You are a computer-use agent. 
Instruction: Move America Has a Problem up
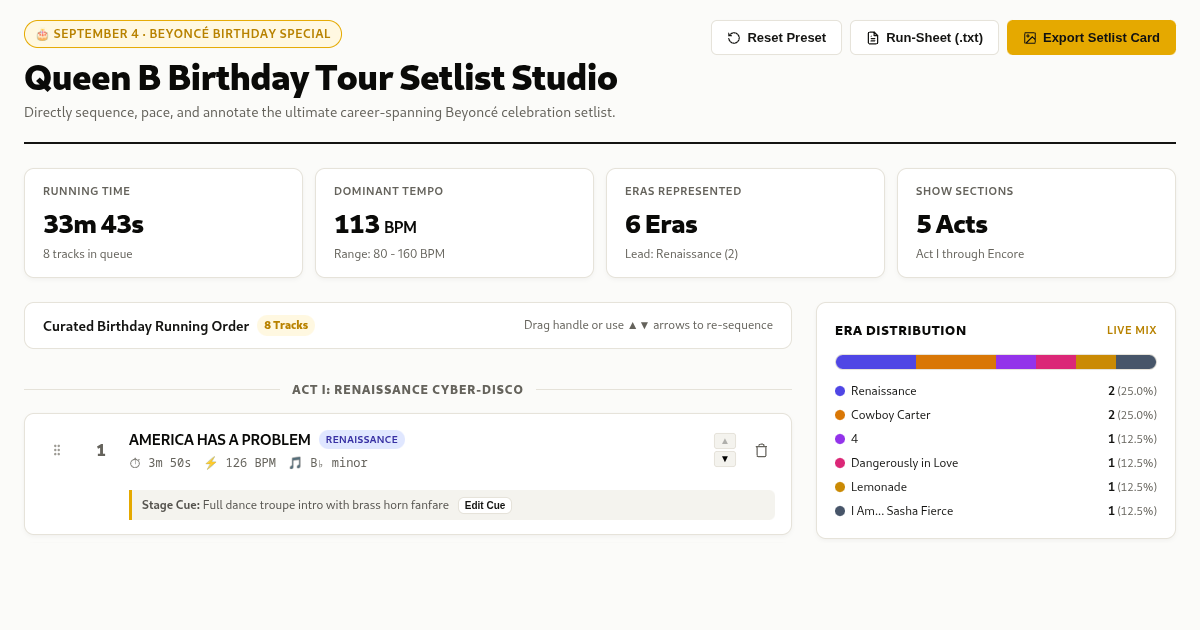coord(725,441)
